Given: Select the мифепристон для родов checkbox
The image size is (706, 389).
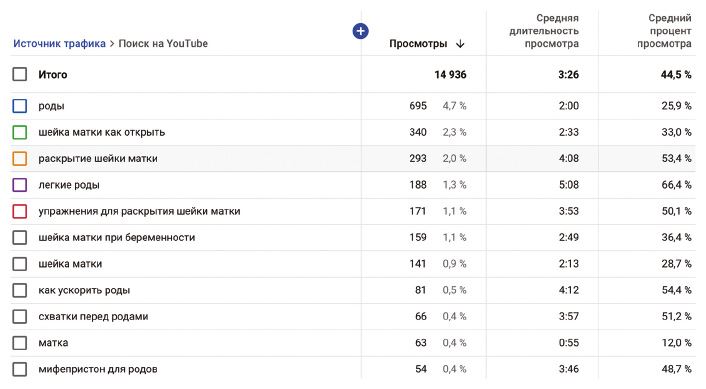Looking at the screenshot, I should (x=20, y=369).
